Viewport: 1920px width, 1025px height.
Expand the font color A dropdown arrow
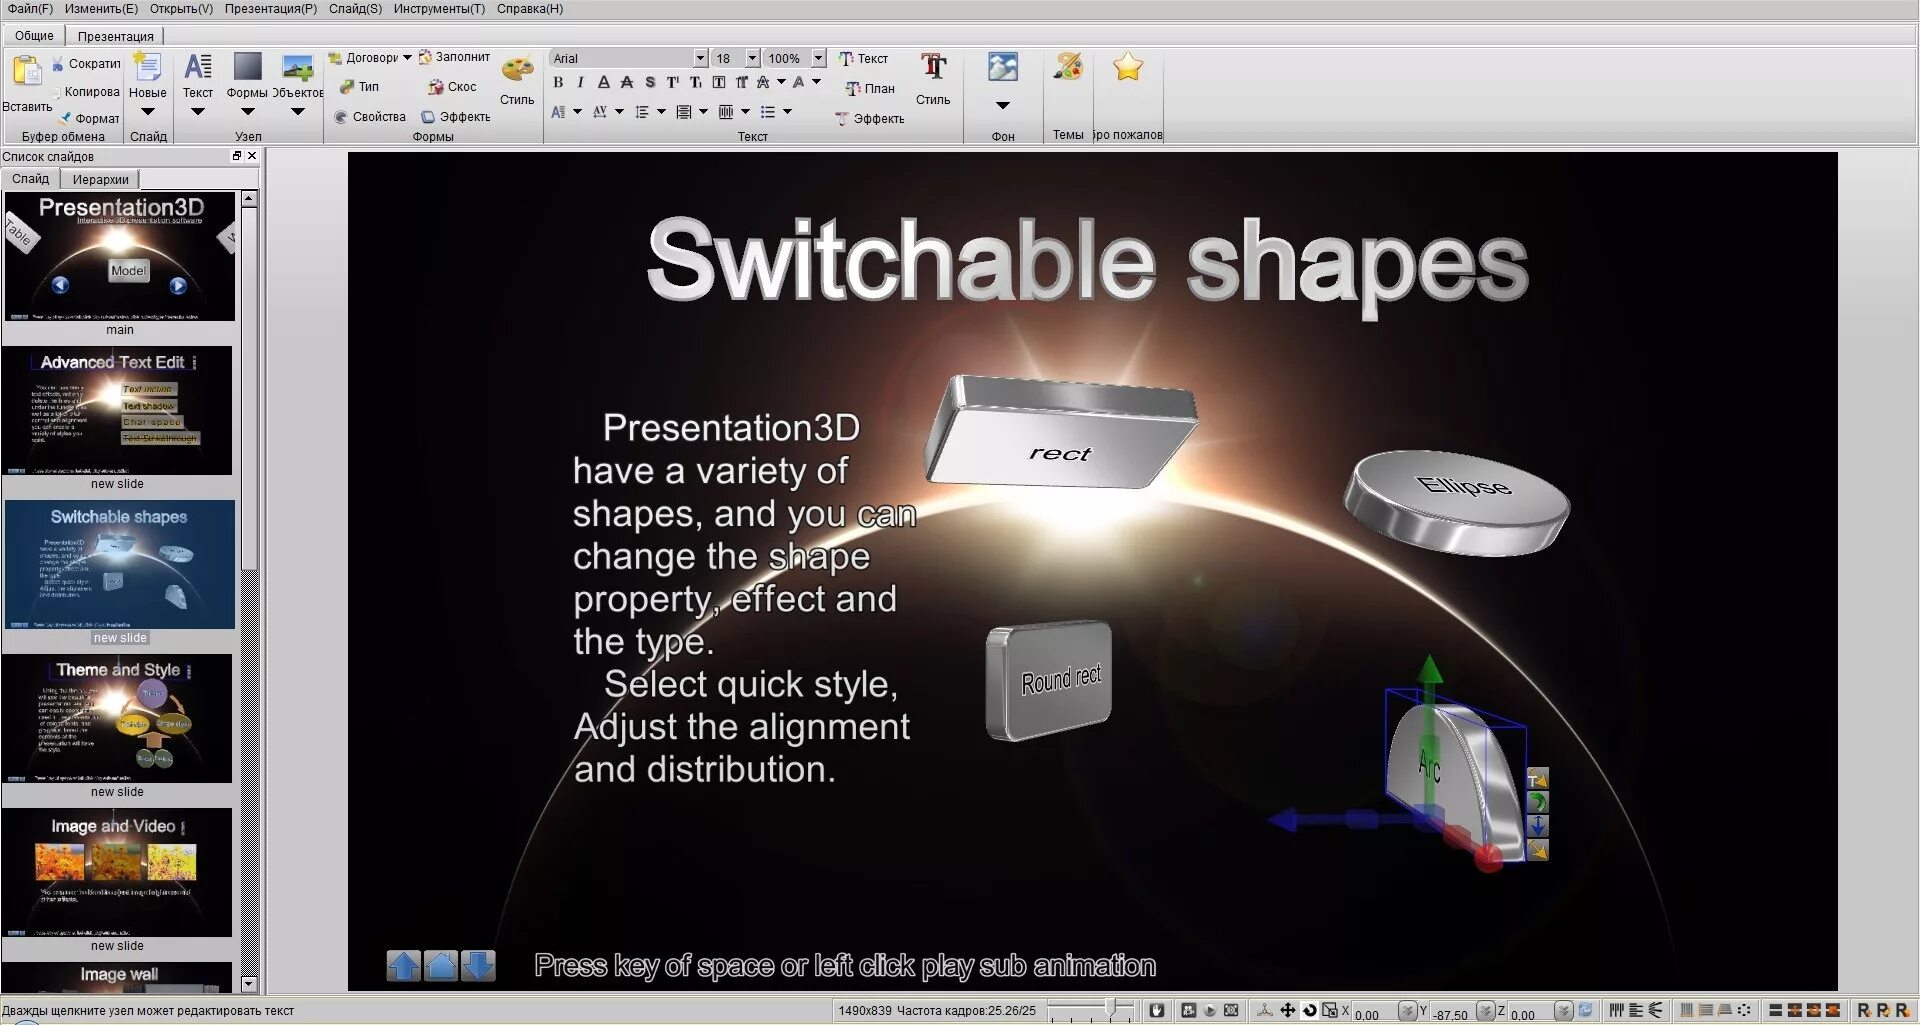tap(816, 82)
